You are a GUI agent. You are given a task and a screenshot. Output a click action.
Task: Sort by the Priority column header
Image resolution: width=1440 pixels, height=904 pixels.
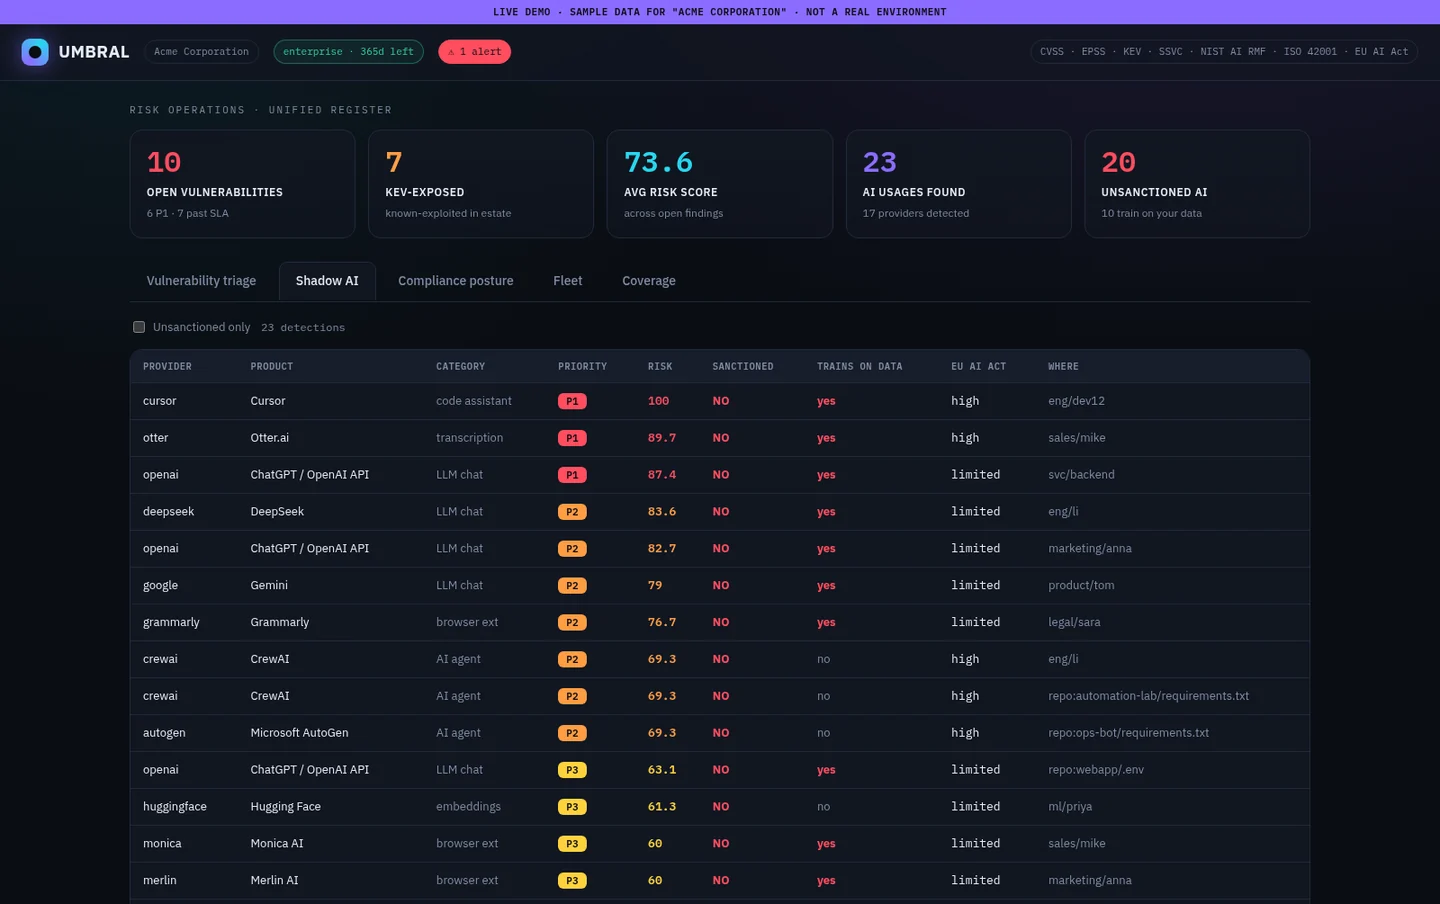(x=582, y=367)
